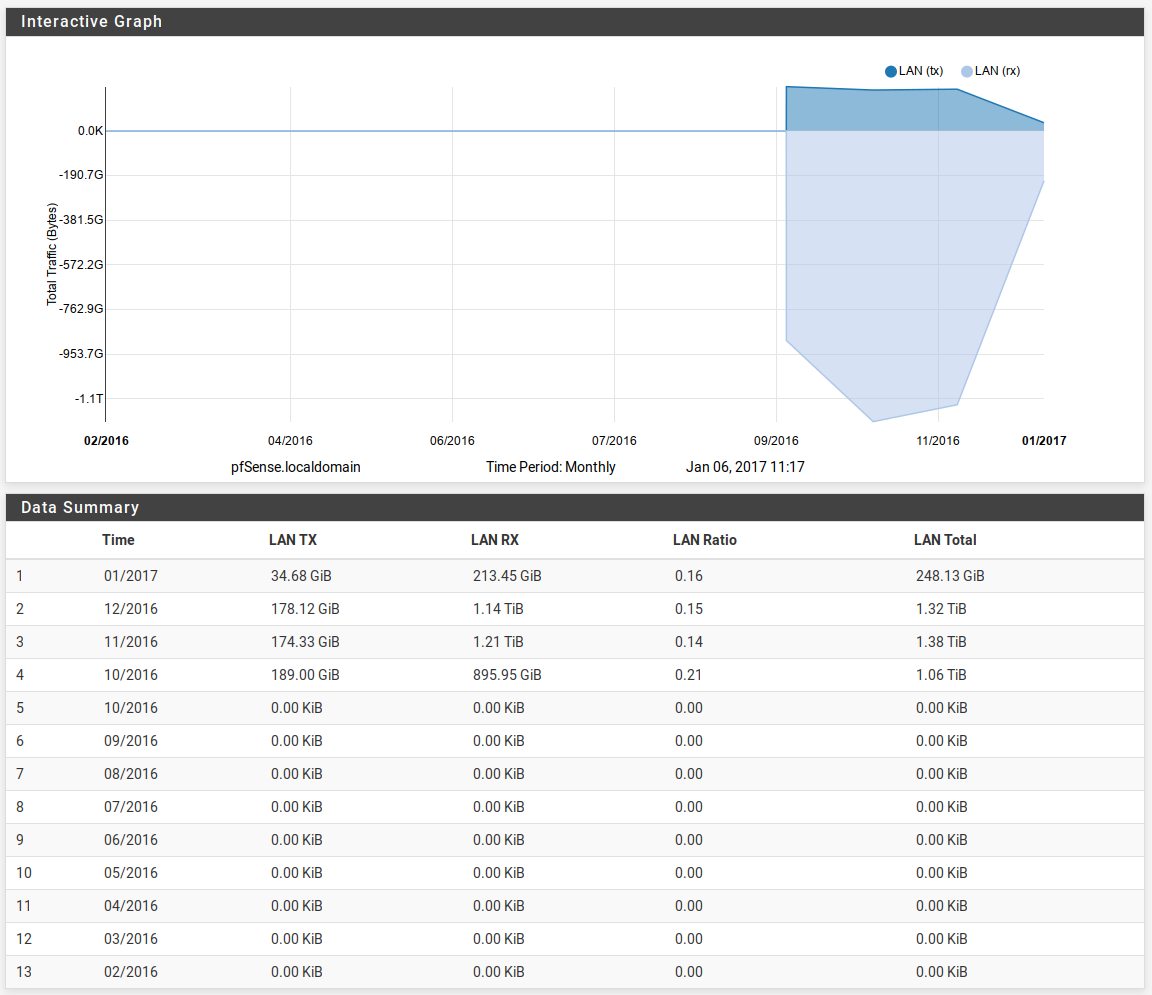Click the Time Period: Monthly label

551,467
